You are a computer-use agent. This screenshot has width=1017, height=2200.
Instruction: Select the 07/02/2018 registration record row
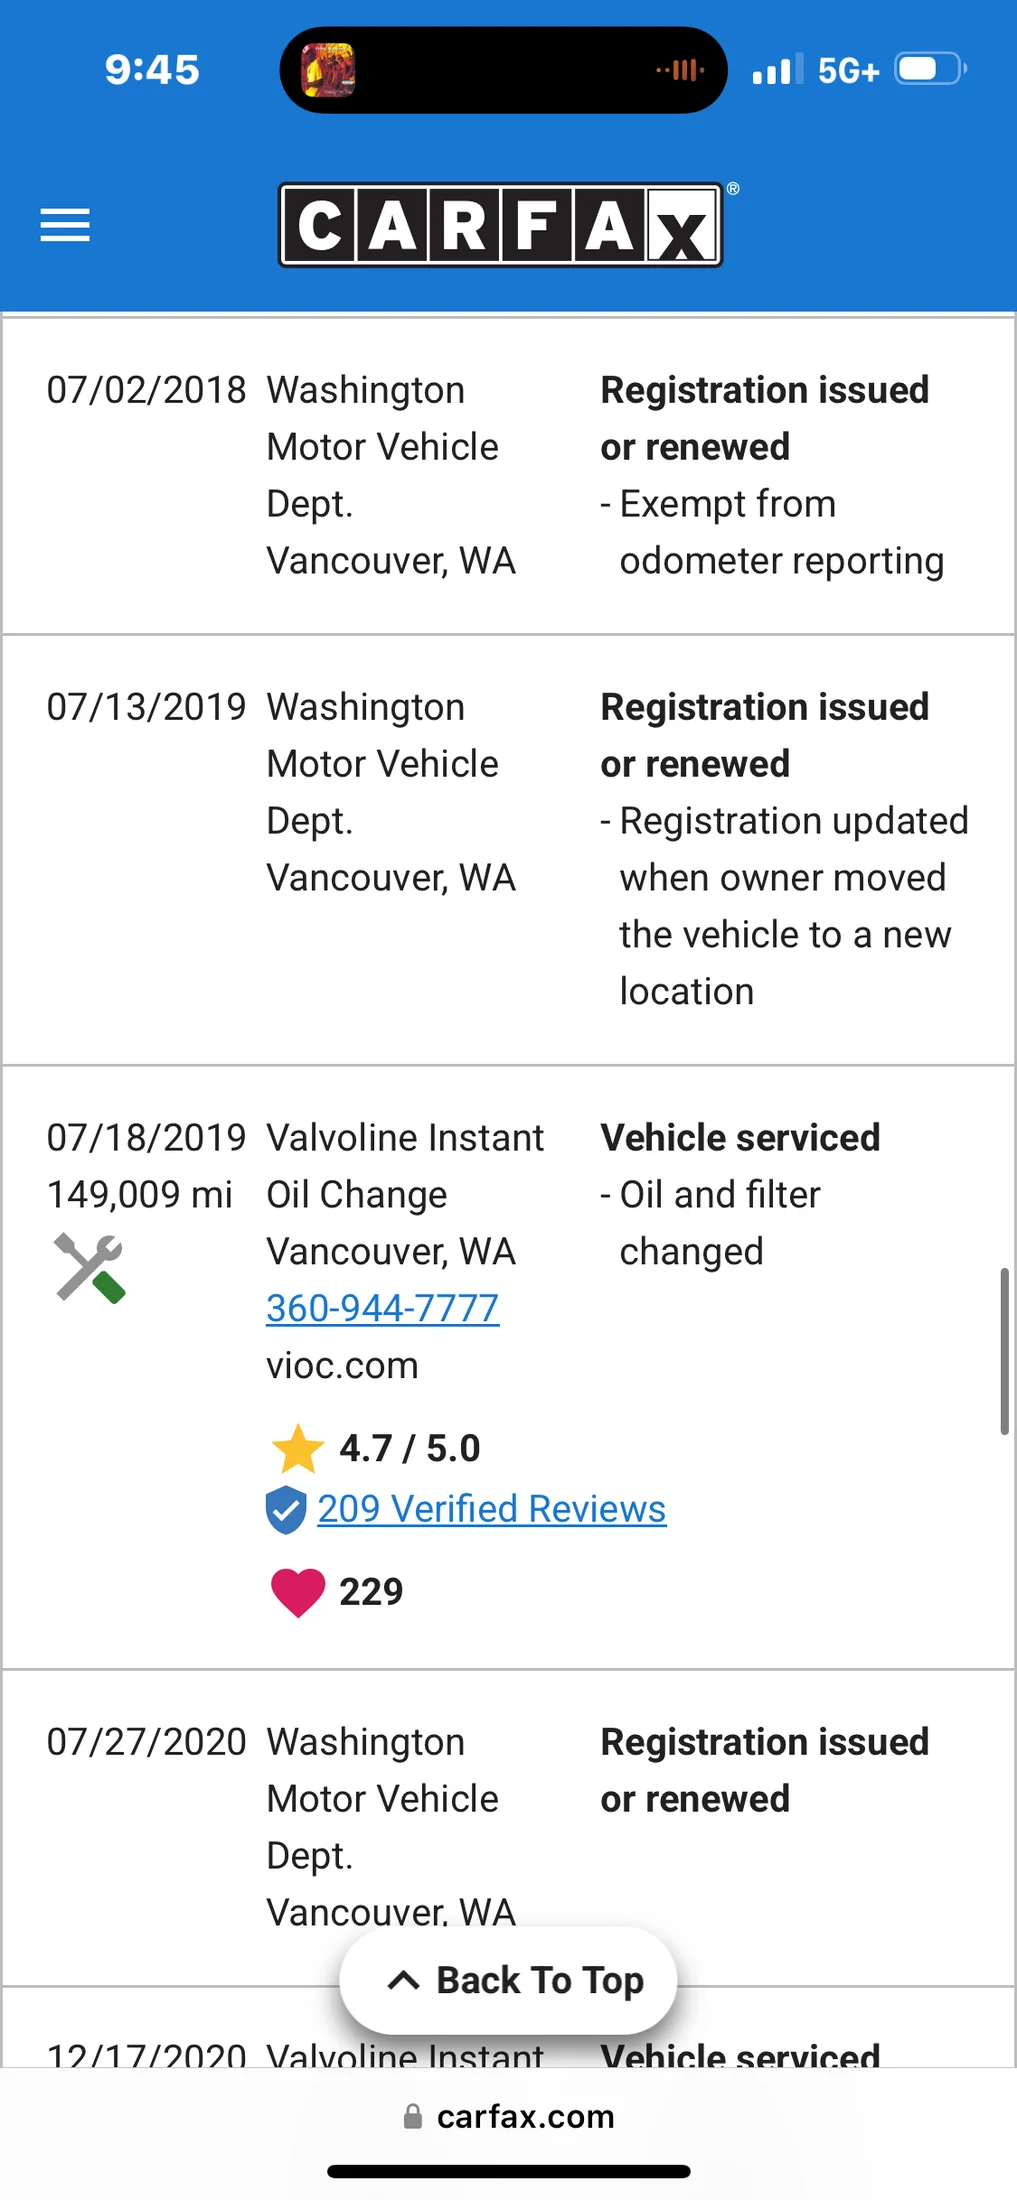coord(508,476)
